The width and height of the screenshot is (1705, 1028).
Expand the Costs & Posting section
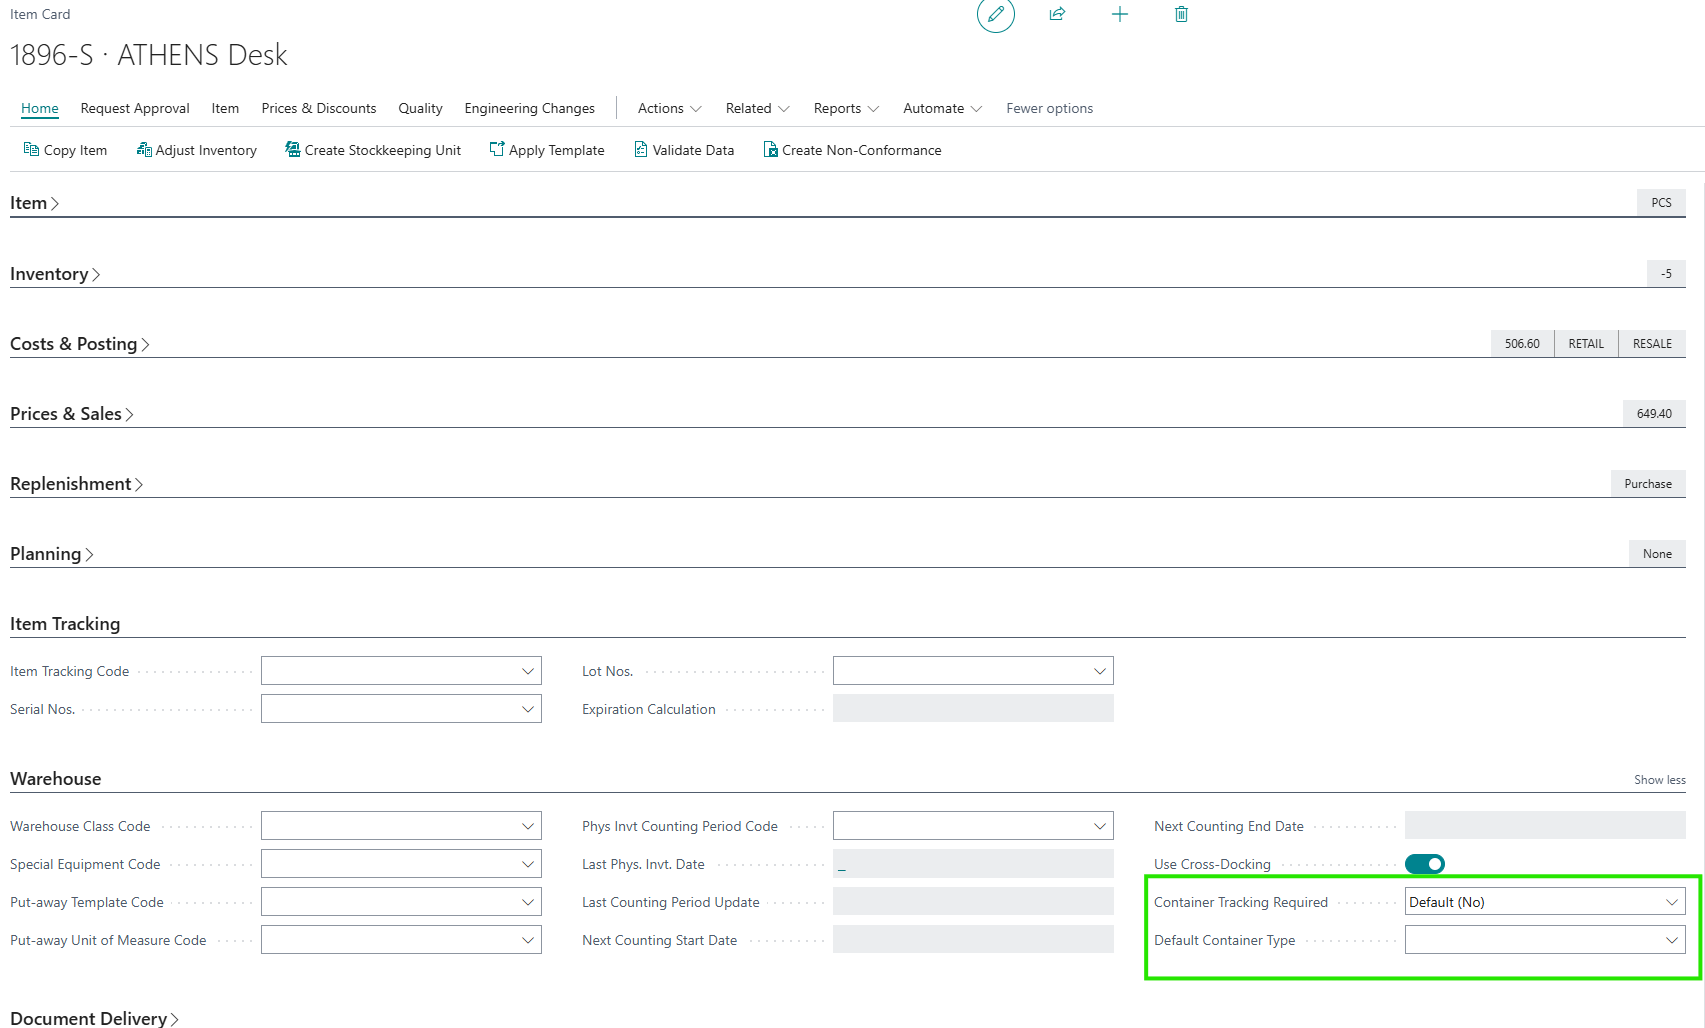[x=79, y=344]
